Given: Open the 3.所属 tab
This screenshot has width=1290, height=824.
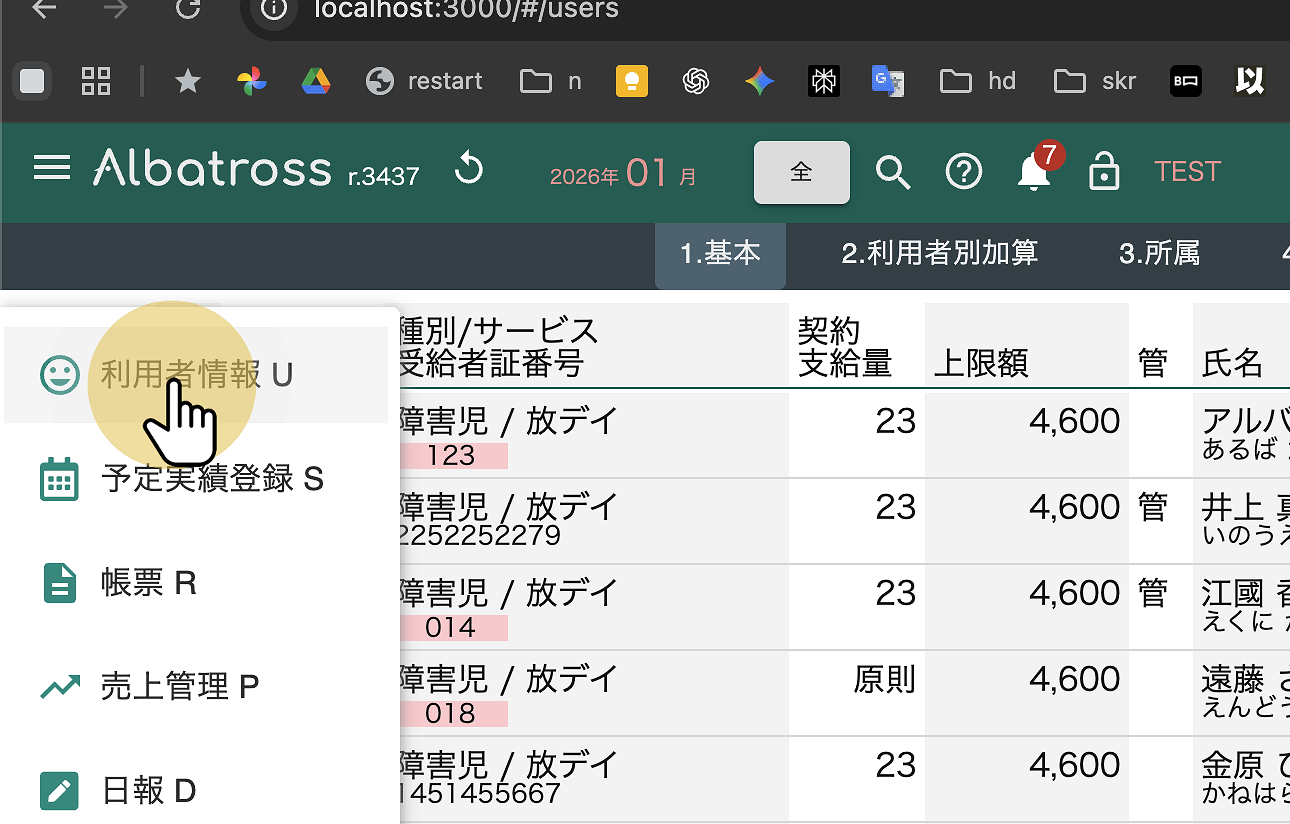Looking at the screenshot, I should pyautogui.click(x=1159, y=254).
